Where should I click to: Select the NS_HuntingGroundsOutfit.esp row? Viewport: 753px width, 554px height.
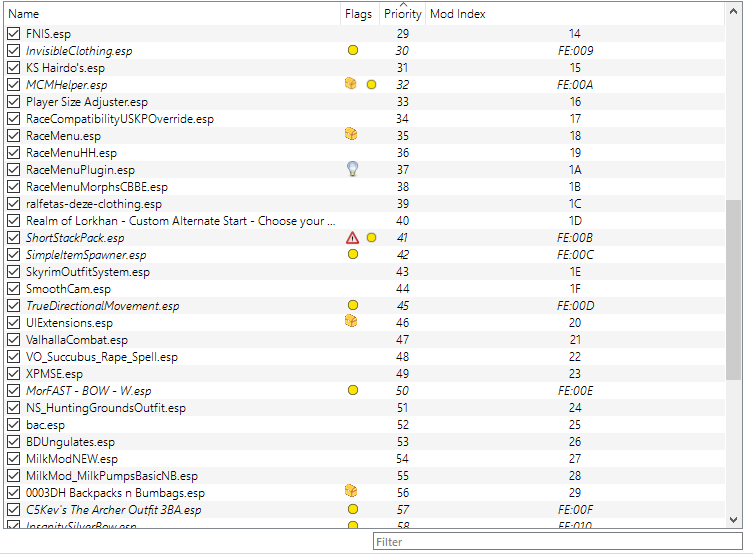tap(364, 408)
